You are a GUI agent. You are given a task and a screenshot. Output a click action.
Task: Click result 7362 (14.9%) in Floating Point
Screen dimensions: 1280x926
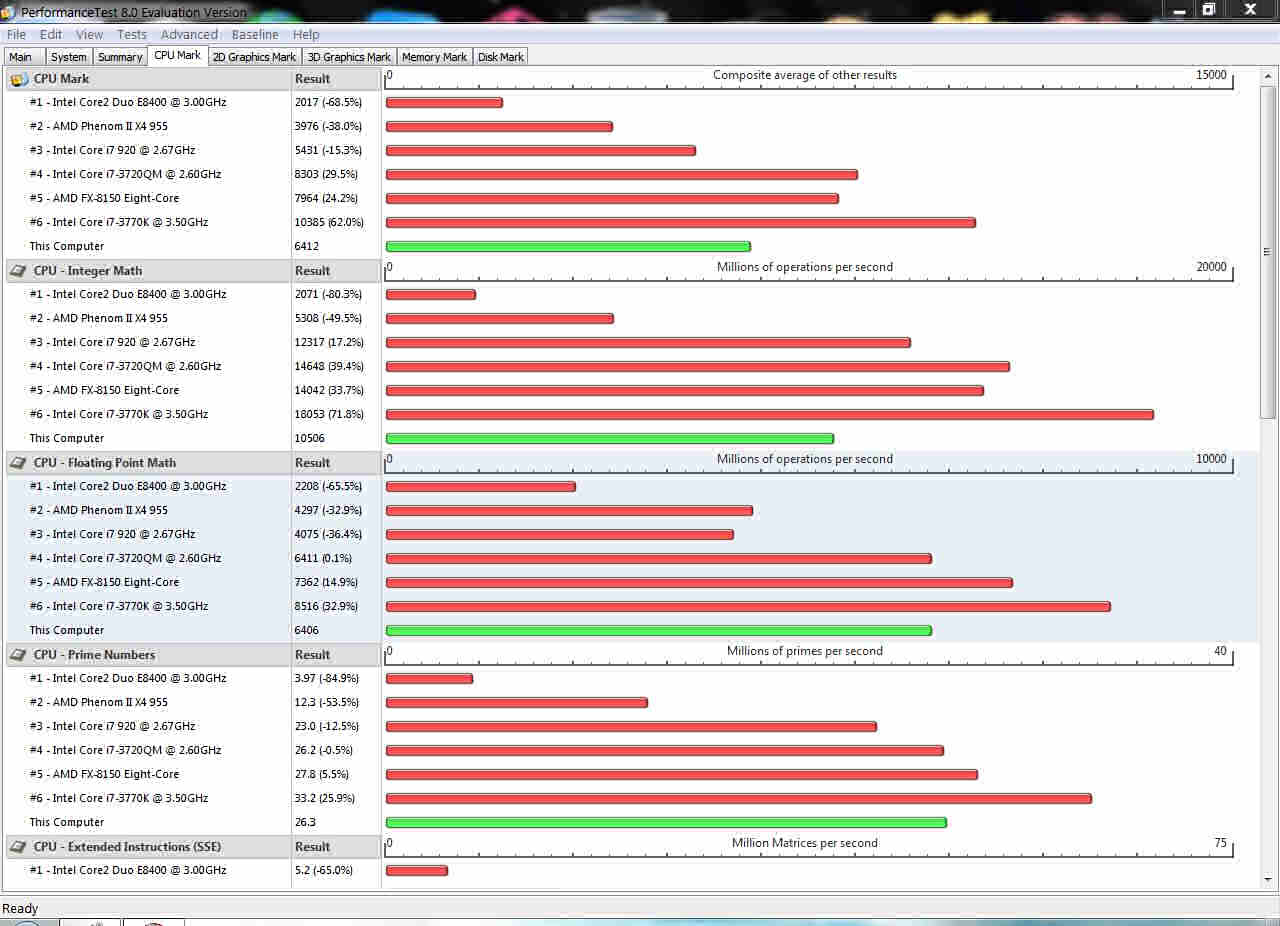tap(326, 582)
